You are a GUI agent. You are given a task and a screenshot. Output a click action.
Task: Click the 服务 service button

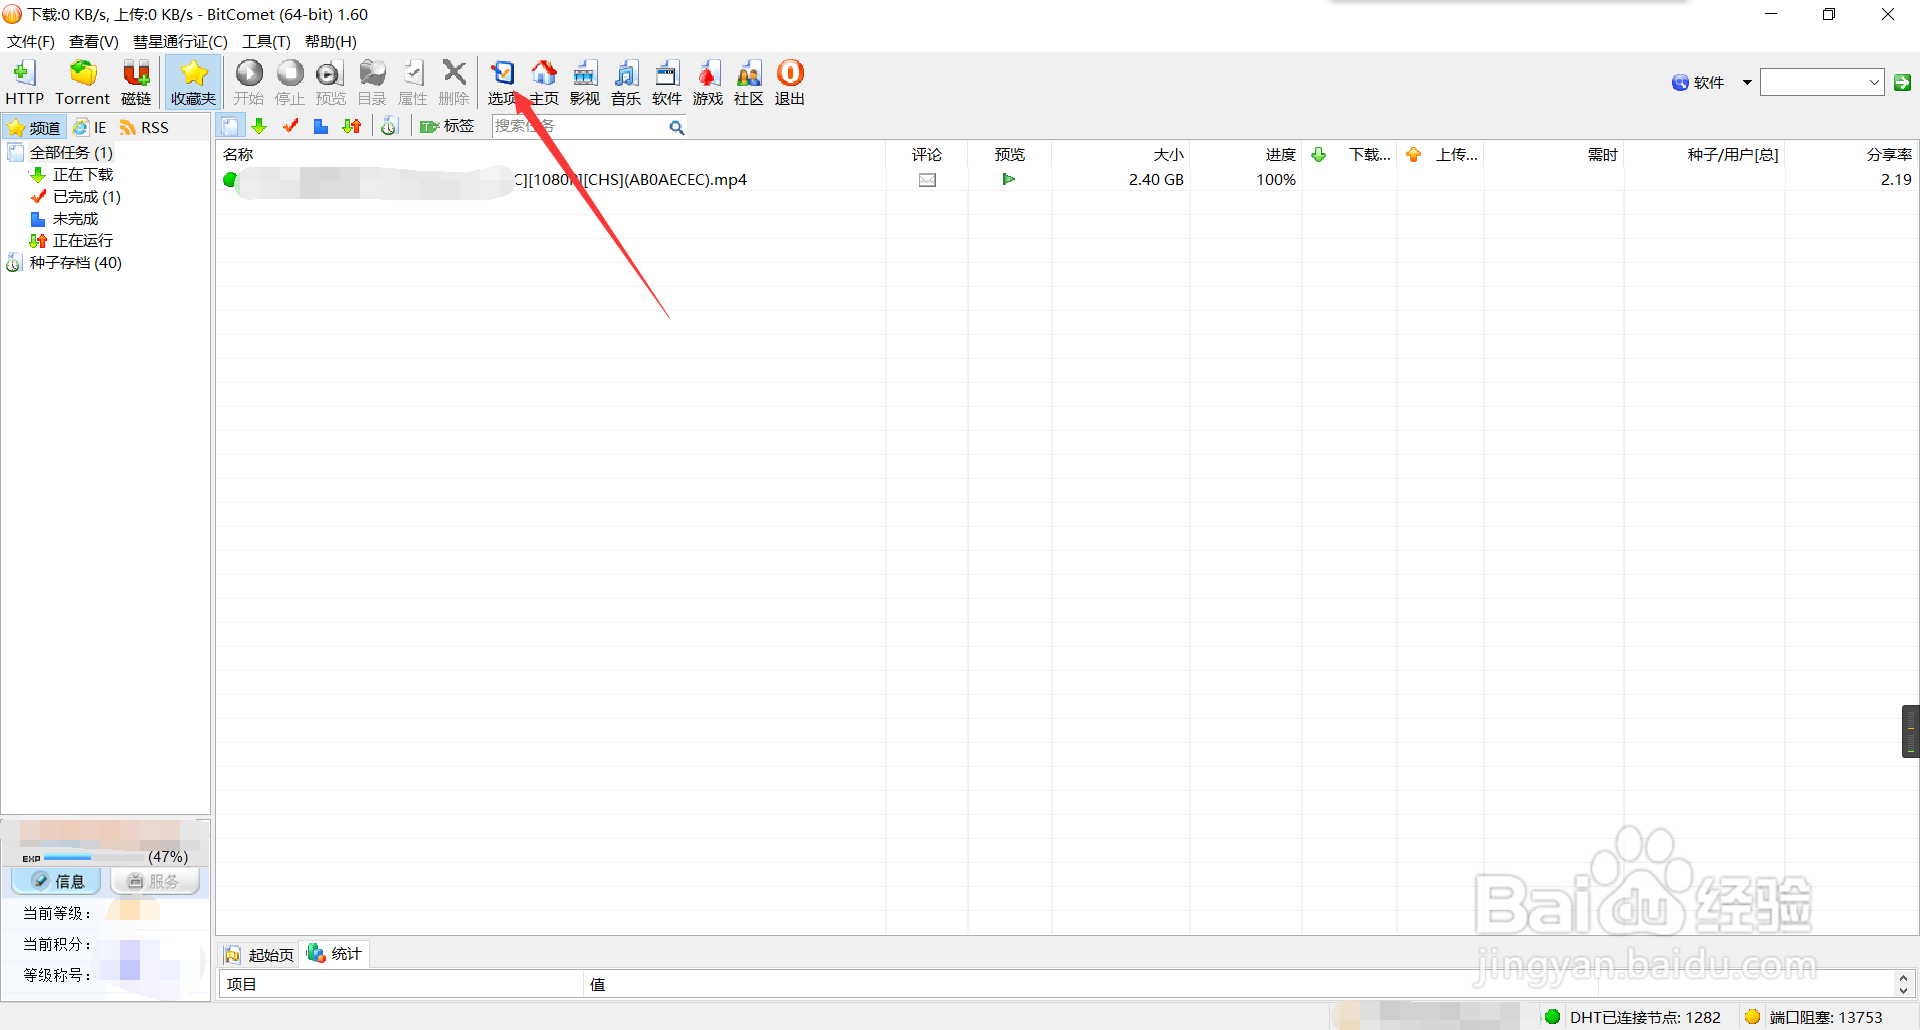[x=155, y=881]
